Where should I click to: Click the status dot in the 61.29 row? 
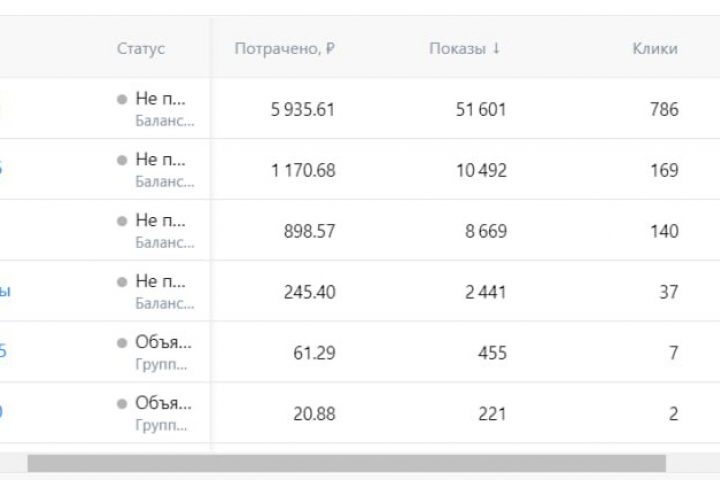pos(122,343)
